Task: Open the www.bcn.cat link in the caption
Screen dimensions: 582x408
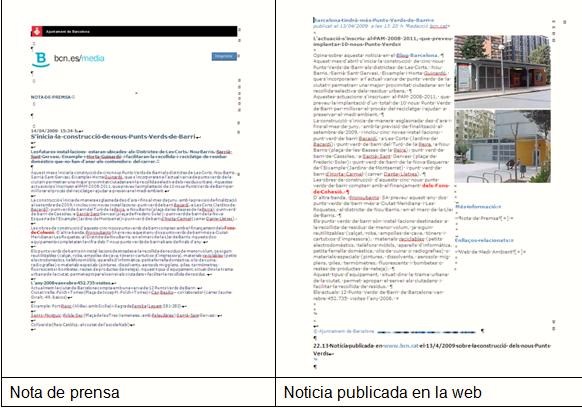Action: [x=400, y=346]
